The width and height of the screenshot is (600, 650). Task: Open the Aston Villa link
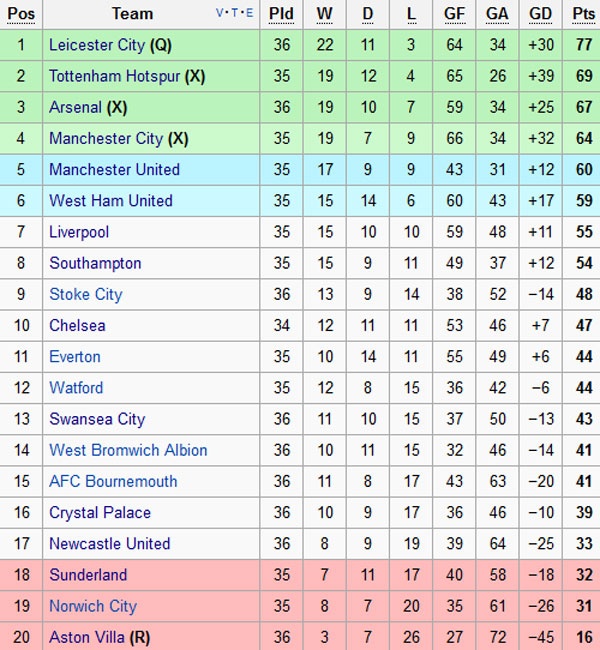click(88, 637)
